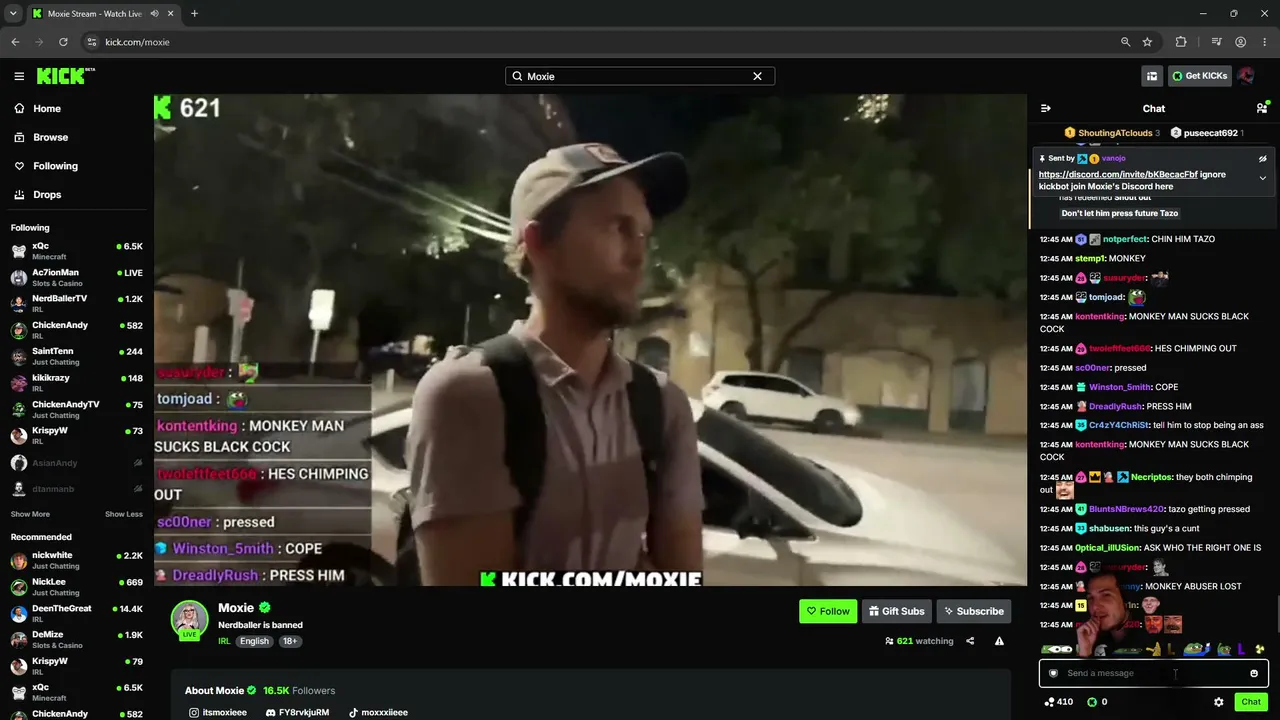The height and width of the screenshot is (720, 1280).
Task: Open DeenTheGreat in Recommended channels
Action: (76, 613)
